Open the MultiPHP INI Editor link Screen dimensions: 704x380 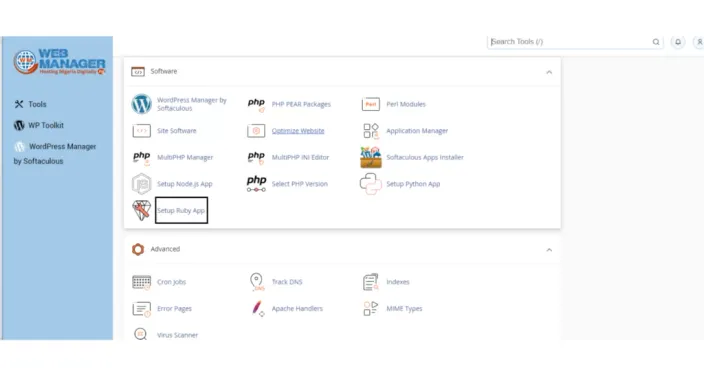(x=300, y=157)
